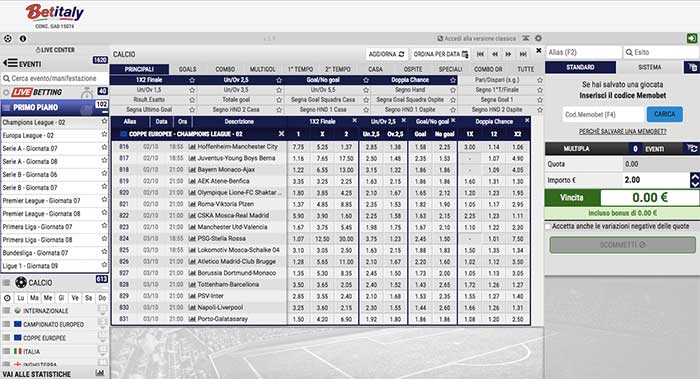
Task: Open Accedi alla versione classica link
Action: [x=476, y=38]
